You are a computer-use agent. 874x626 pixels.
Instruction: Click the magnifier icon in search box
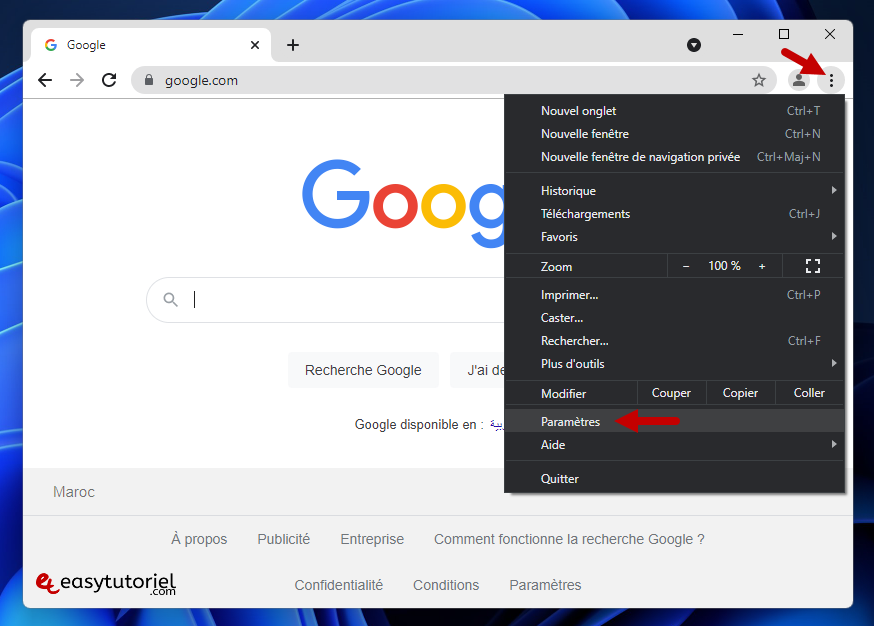point(171,300)
